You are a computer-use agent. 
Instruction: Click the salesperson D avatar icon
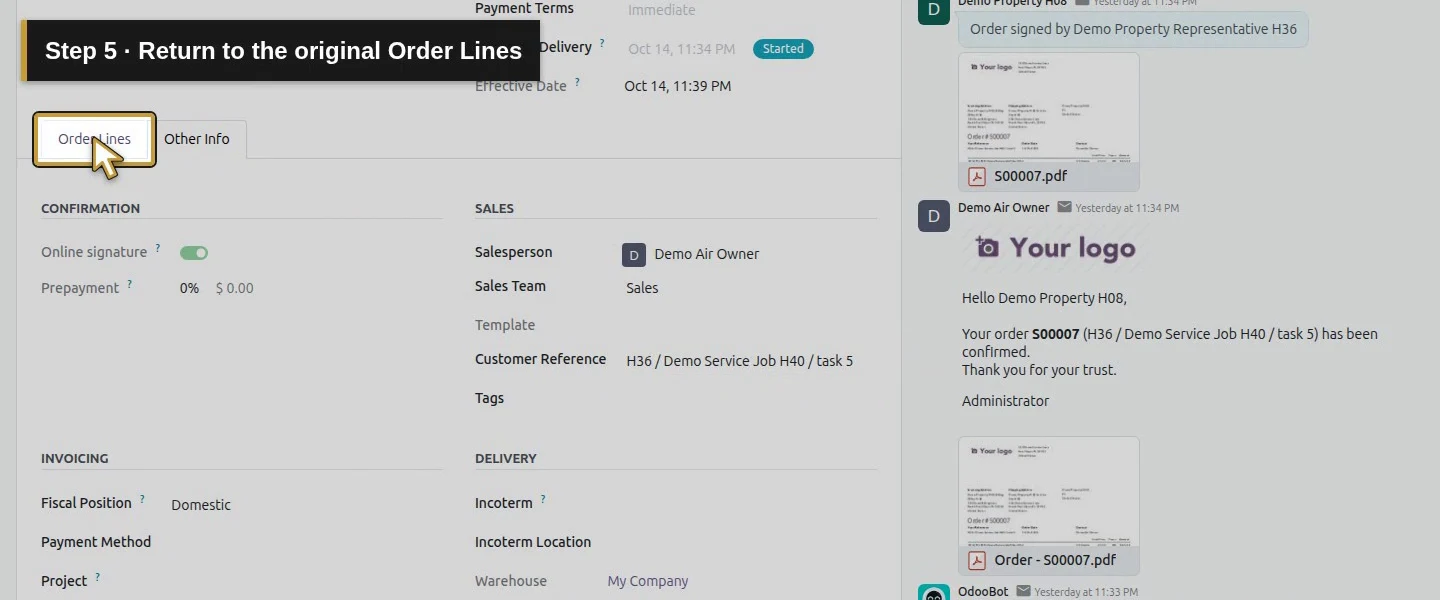tap(634, 254)
